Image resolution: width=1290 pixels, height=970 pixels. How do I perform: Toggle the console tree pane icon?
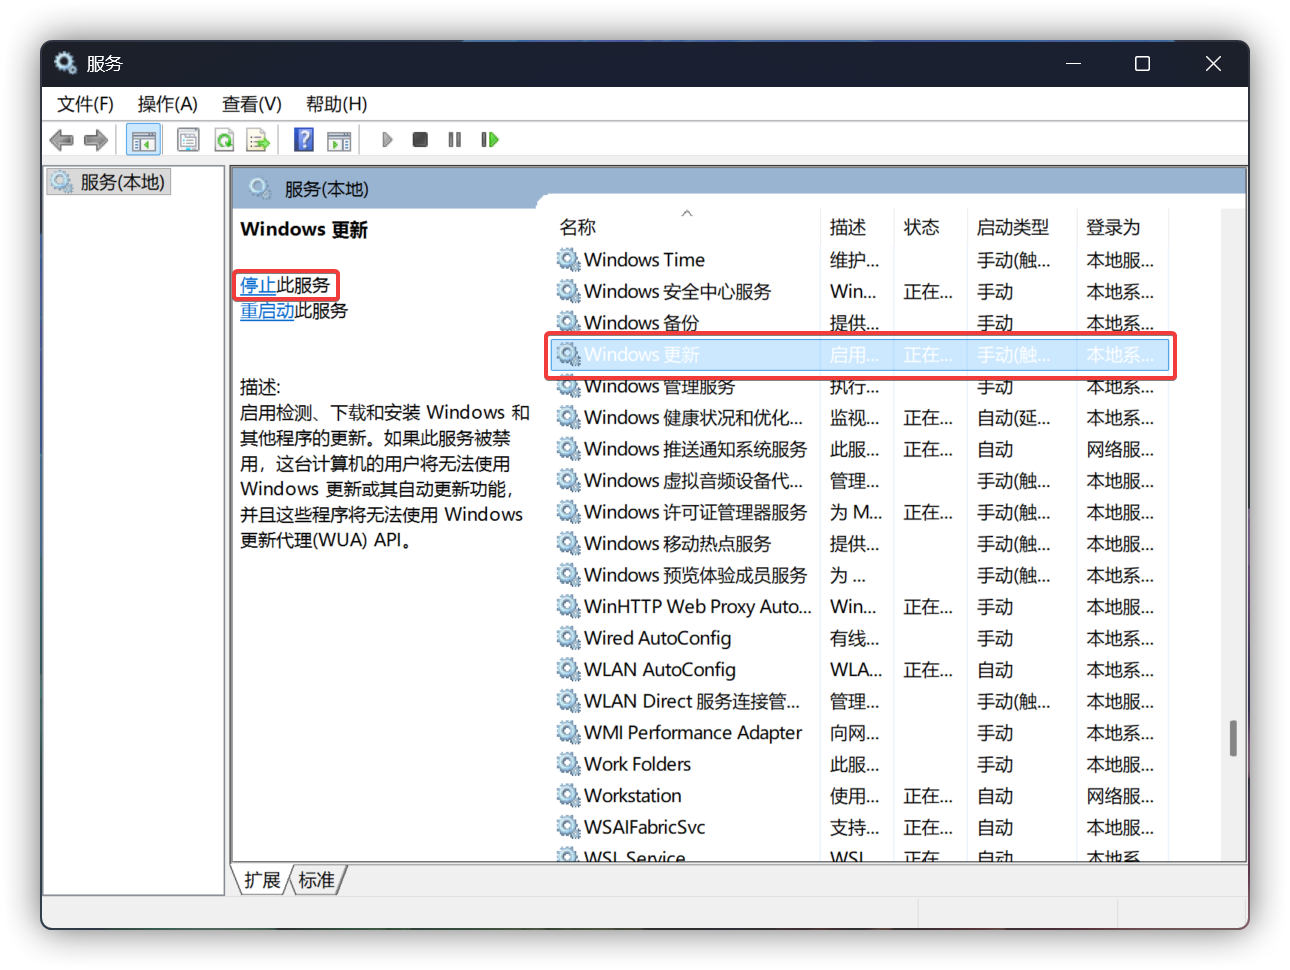(x=144, y=140)
